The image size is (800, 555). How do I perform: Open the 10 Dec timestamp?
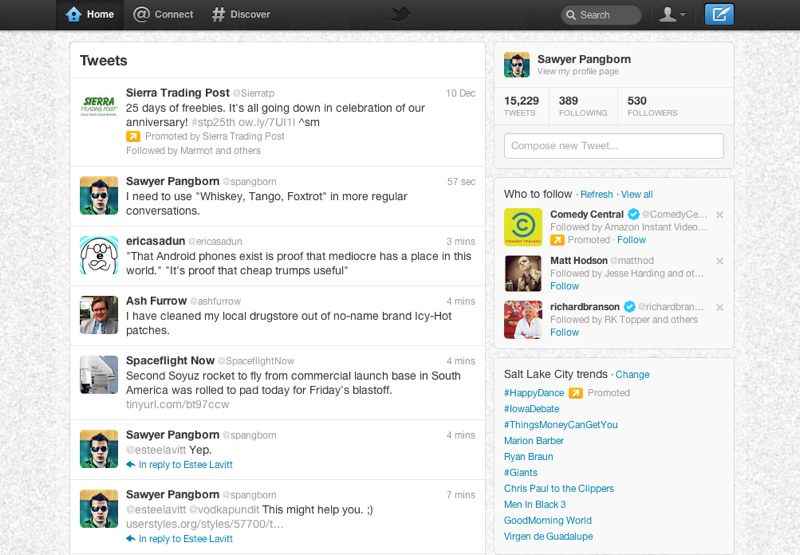(461, 93)
